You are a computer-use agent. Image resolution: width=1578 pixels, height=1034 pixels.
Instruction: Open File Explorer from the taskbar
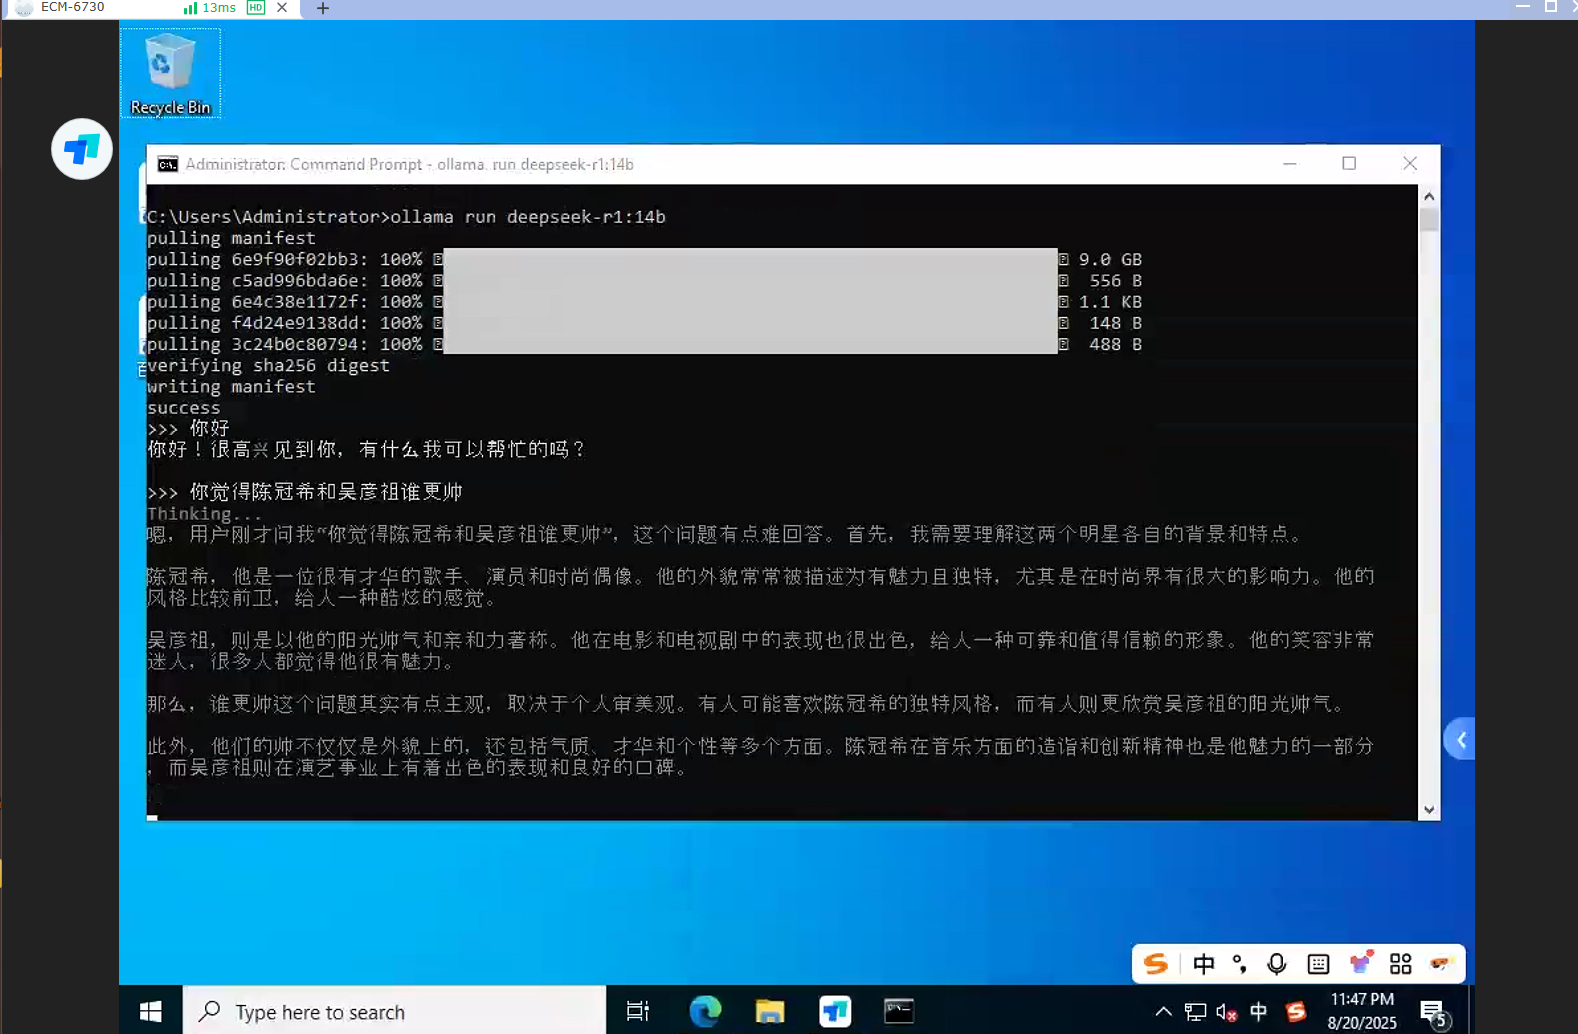click(x=770, y=1011)
